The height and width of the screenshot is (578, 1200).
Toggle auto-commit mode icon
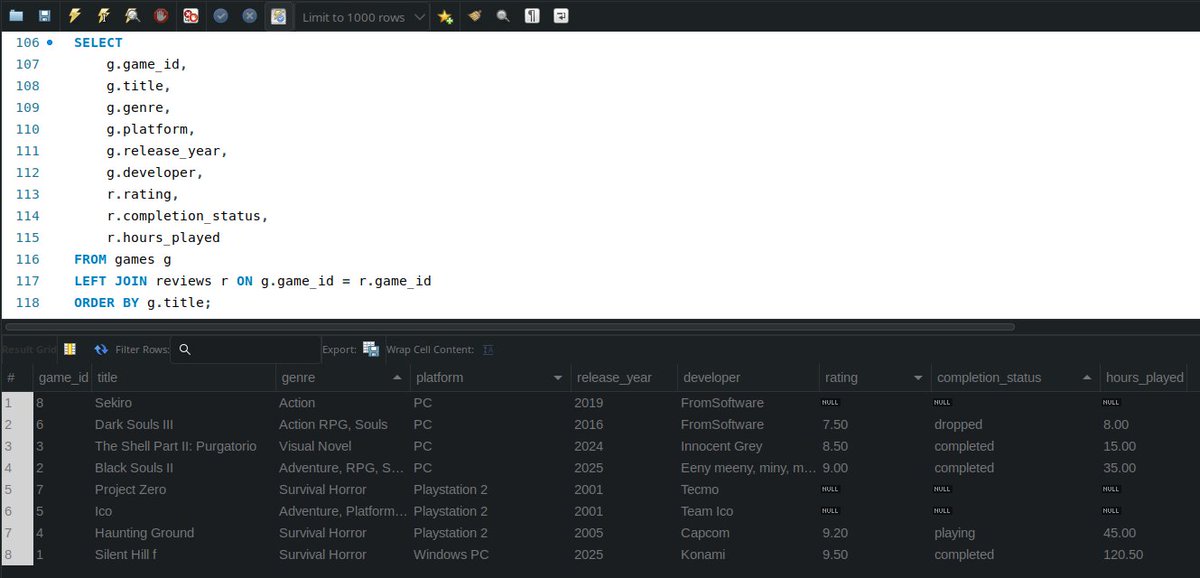278,16
